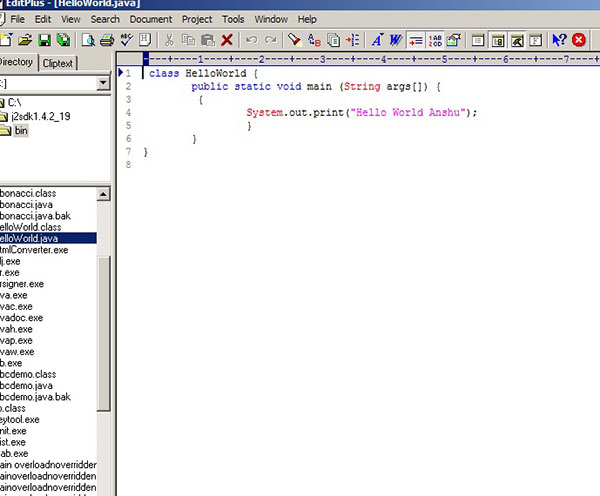Open the Search menu

pos(105,19)
